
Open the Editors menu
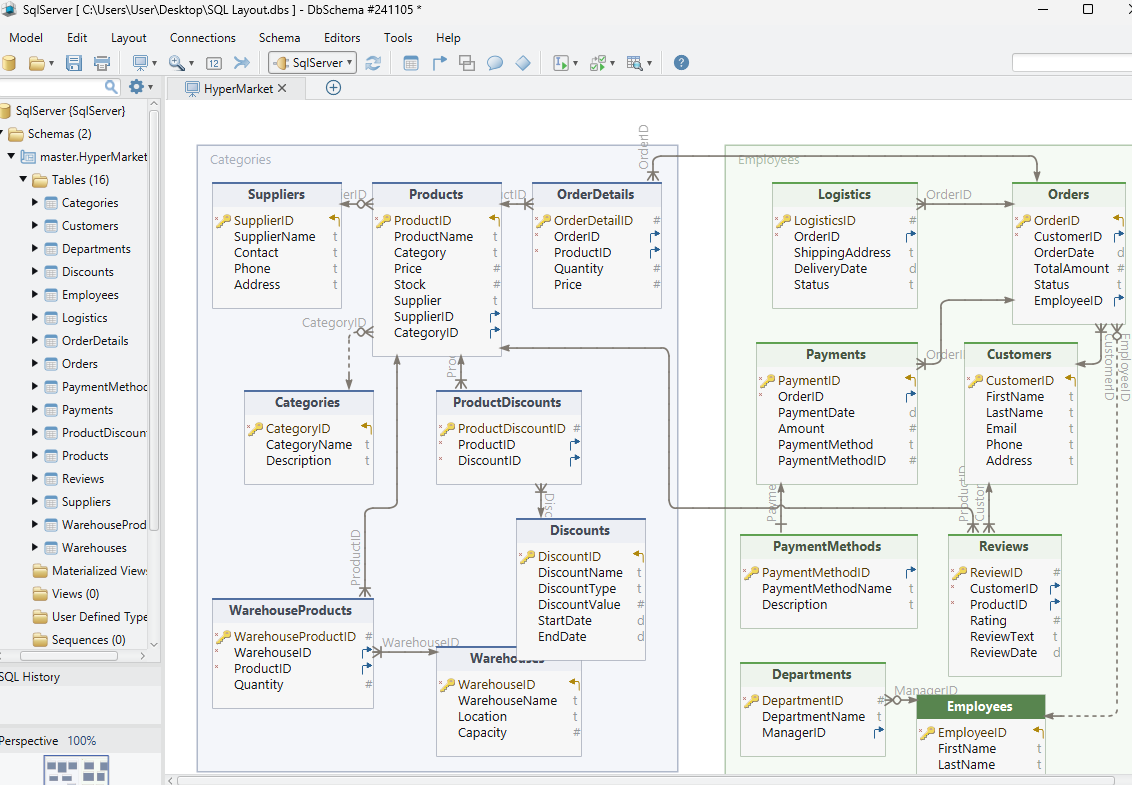342,38
